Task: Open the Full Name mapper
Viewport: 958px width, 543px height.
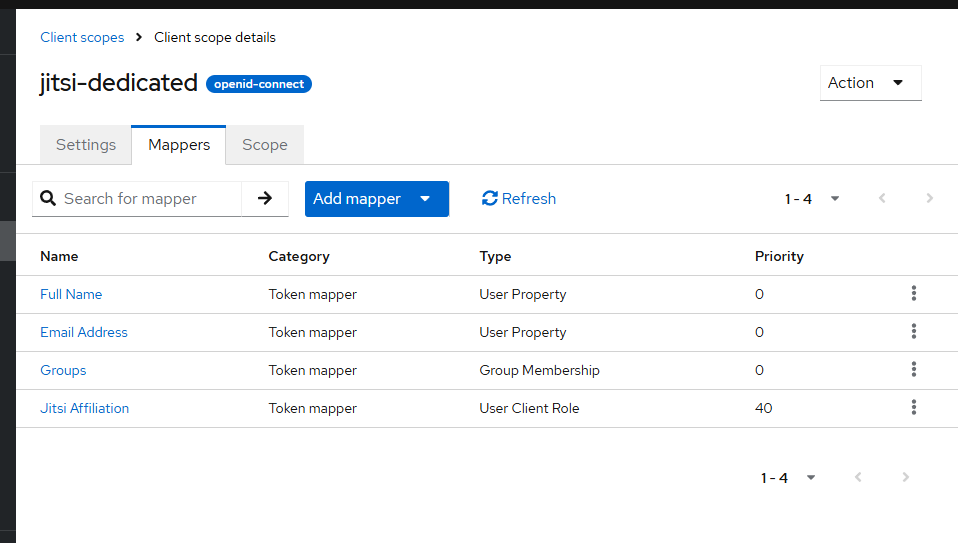Action: pos(71,294)
